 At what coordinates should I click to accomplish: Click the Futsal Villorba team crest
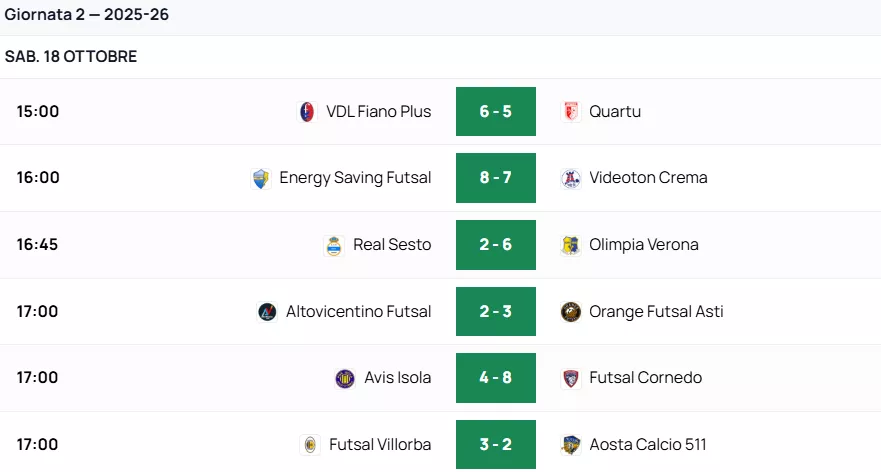click(310, 445)
